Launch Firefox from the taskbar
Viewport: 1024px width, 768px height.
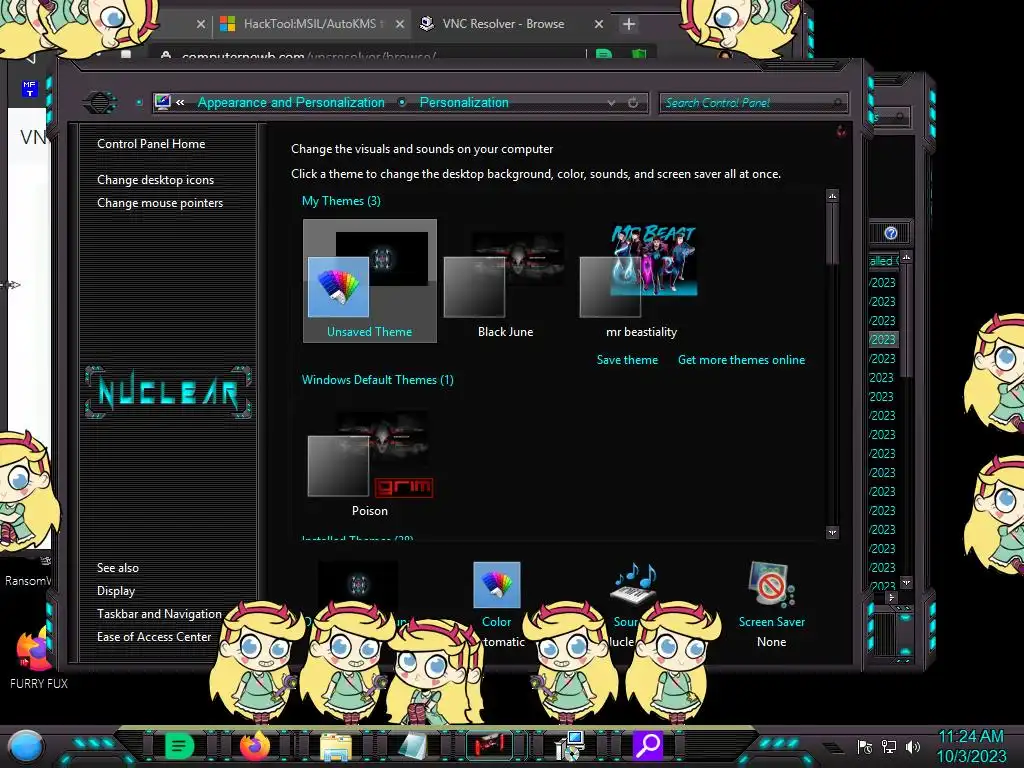(x=255, y=745)
